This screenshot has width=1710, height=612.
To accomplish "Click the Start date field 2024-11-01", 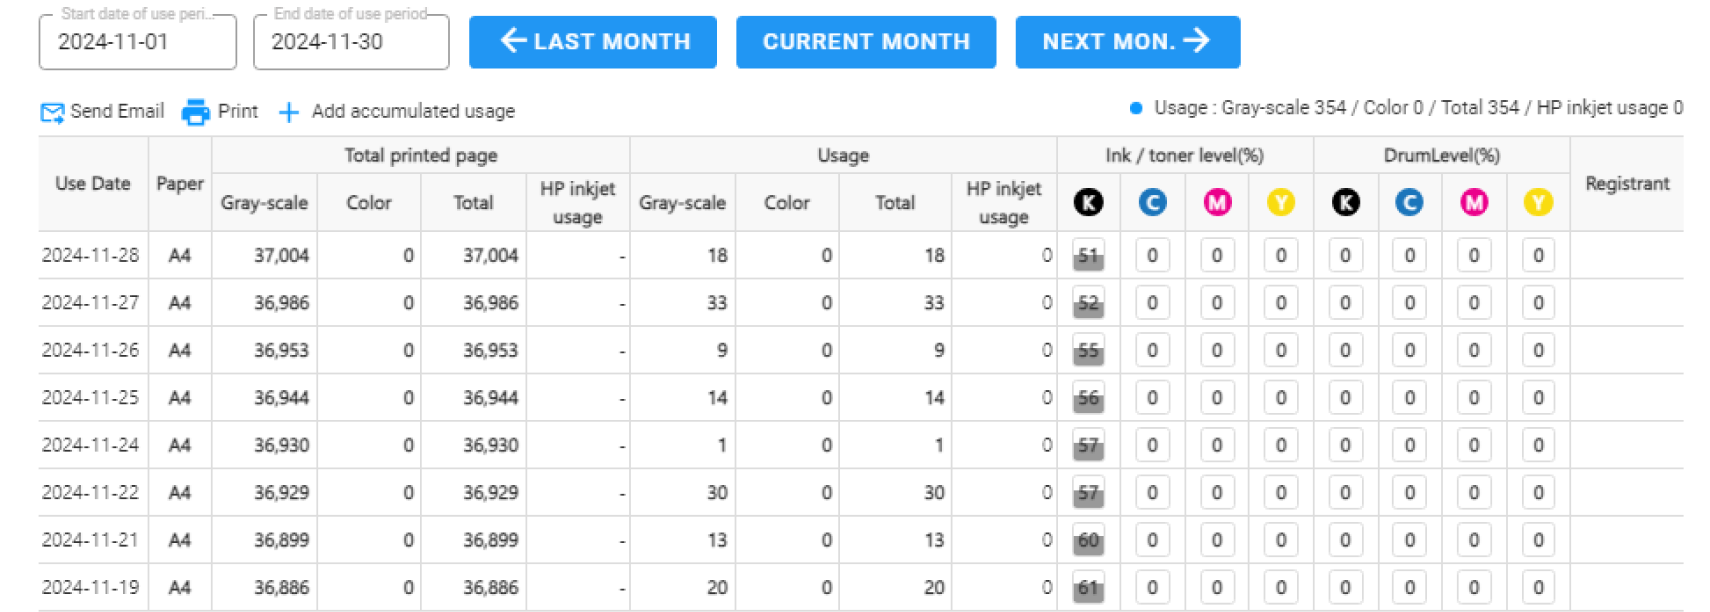I will point(137,42).
